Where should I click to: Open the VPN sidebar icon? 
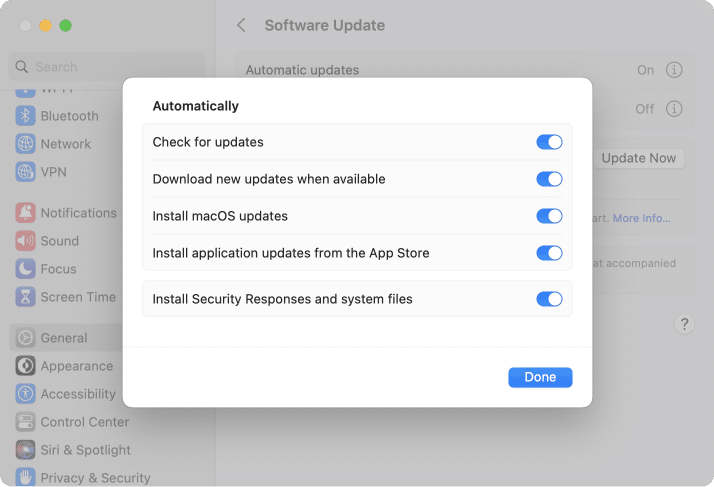[x=26, y=172]
